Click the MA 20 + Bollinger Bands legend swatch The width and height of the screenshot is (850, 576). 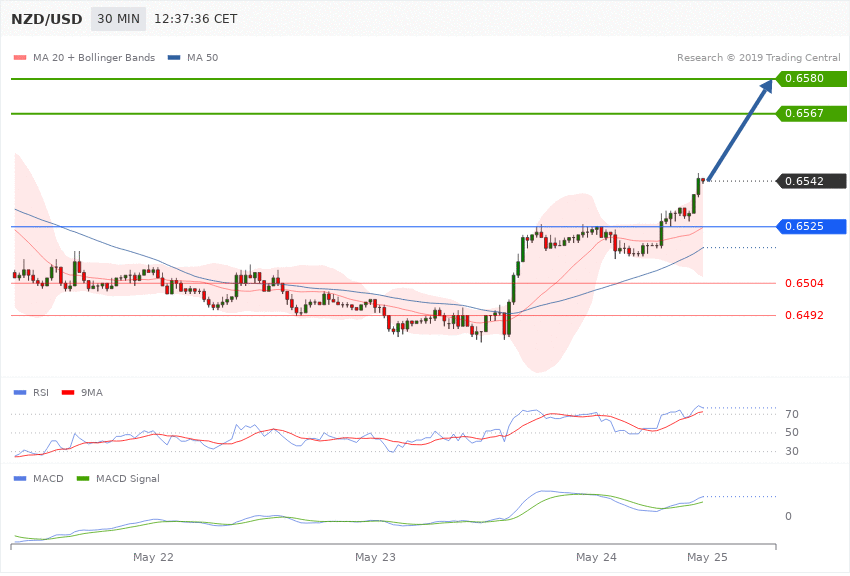tap(20, 57)
